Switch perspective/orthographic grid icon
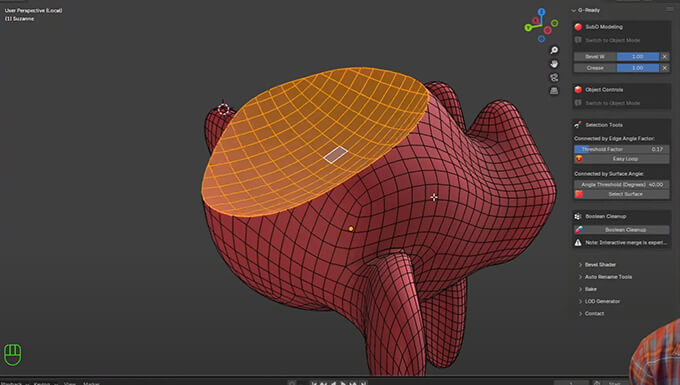 click(554, 91)
